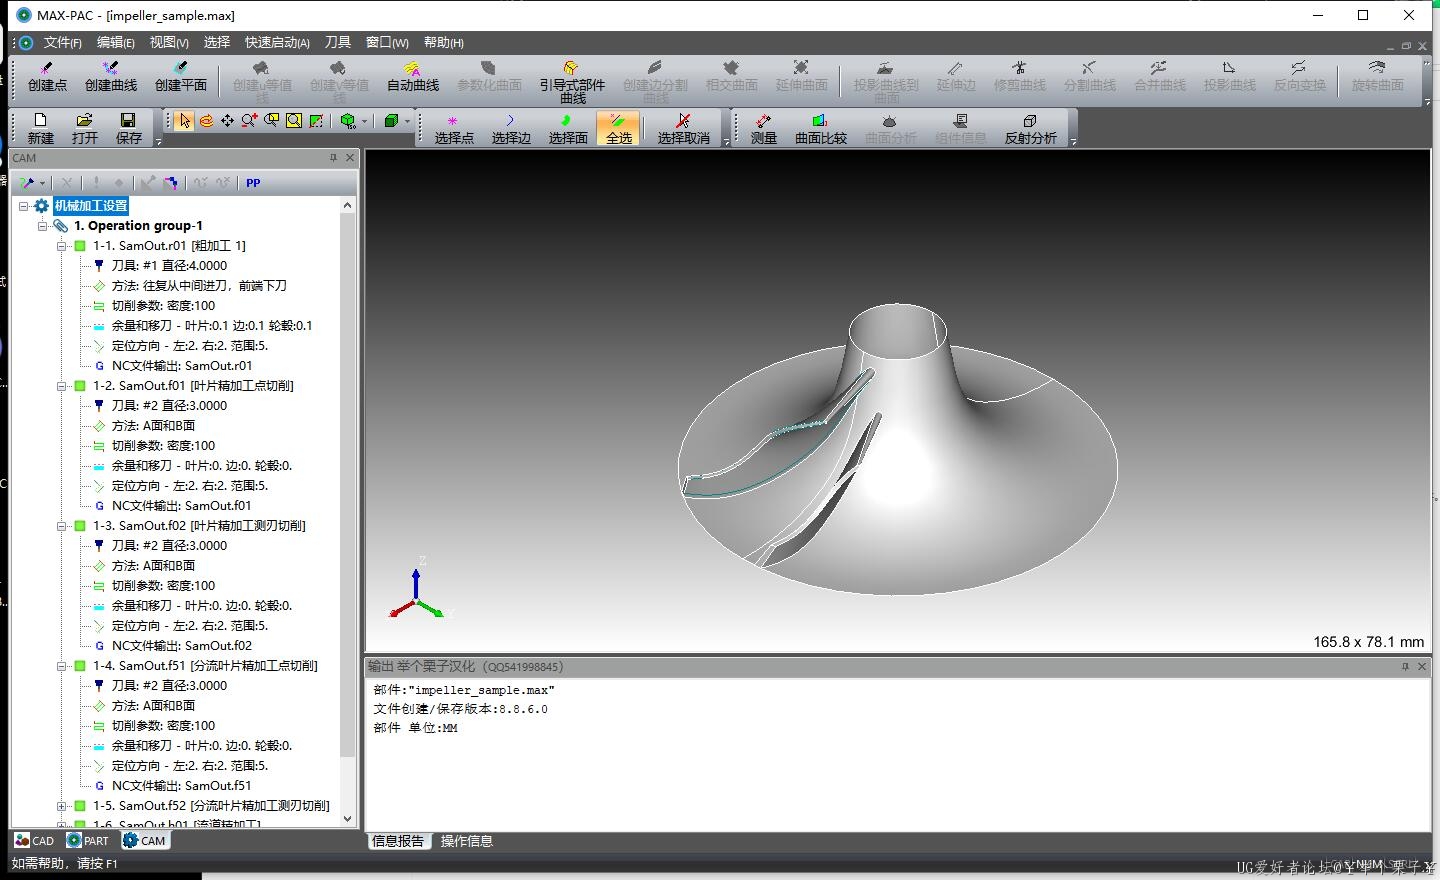
Task: Collapse the Operation group-1 tree node
Action: 42,226
